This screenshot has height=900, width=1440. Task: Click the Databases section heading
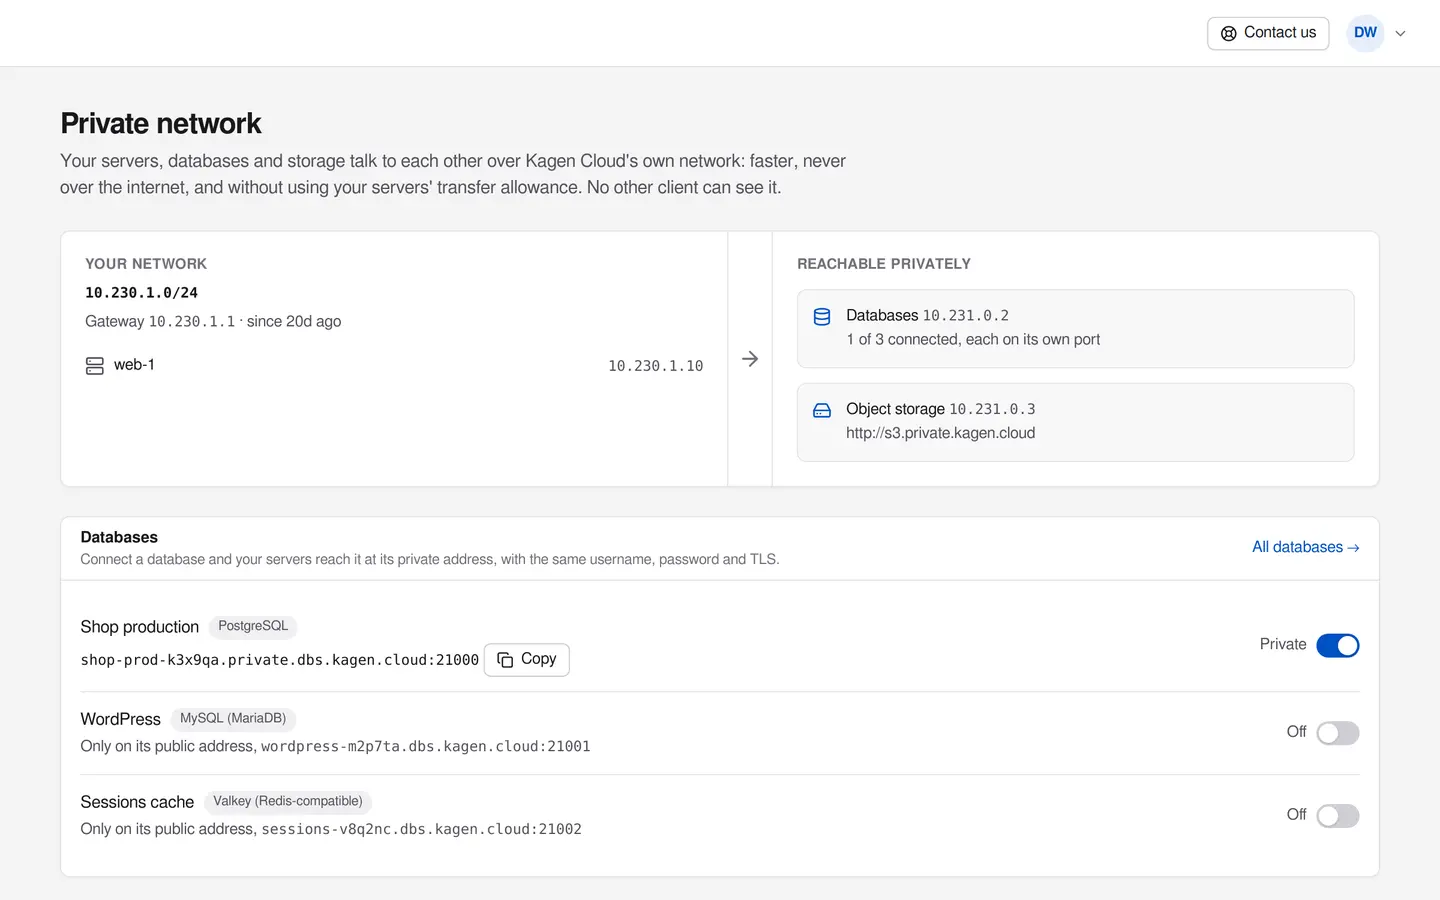click(x=119, y=537)
